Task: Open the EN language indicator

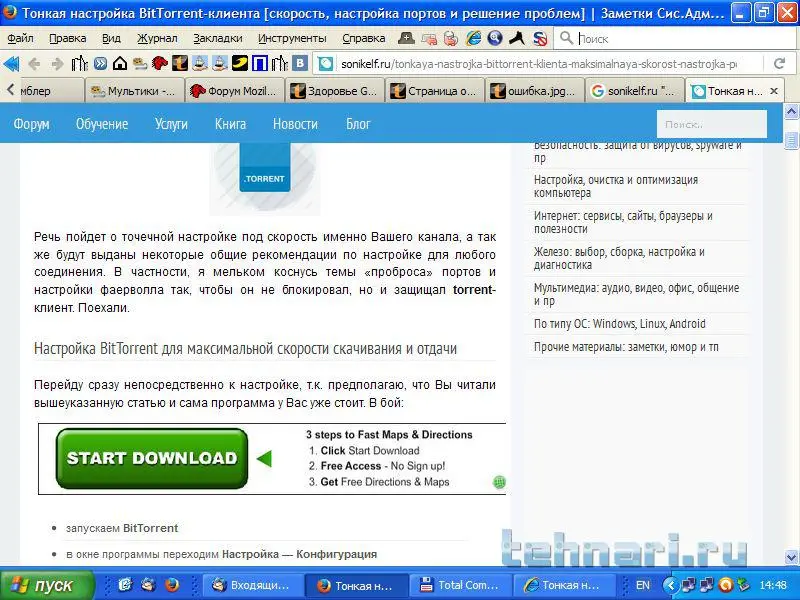Action: [x=643, y=585]
